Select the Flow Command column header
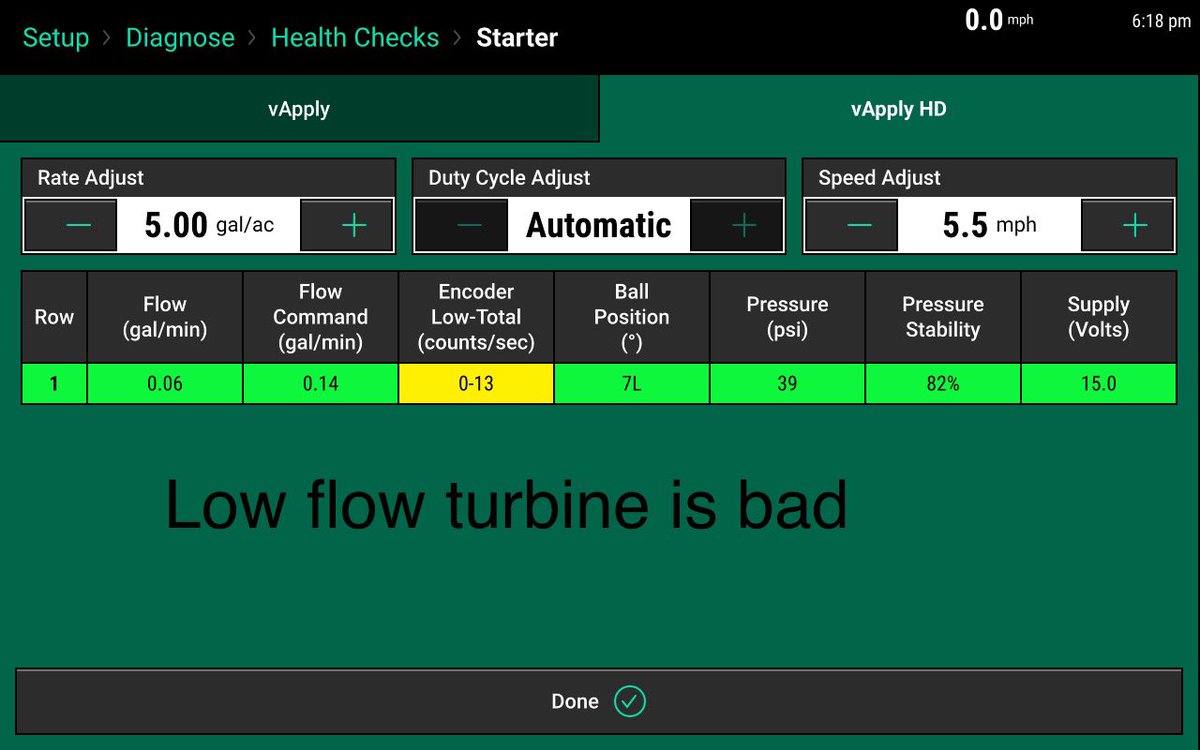Image resolution: width=1200 pixels, height=750 pixels. (321, 317)
